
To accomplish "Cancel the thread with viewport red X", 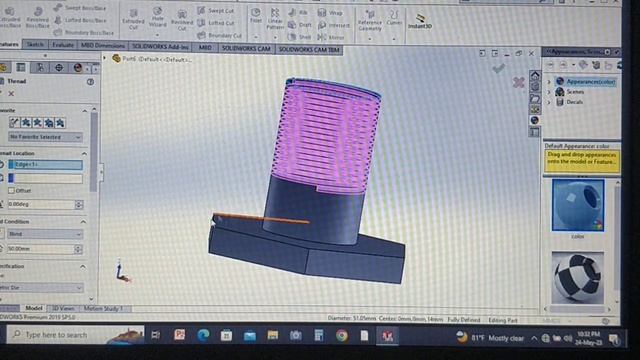I will (x=519, y=82).
